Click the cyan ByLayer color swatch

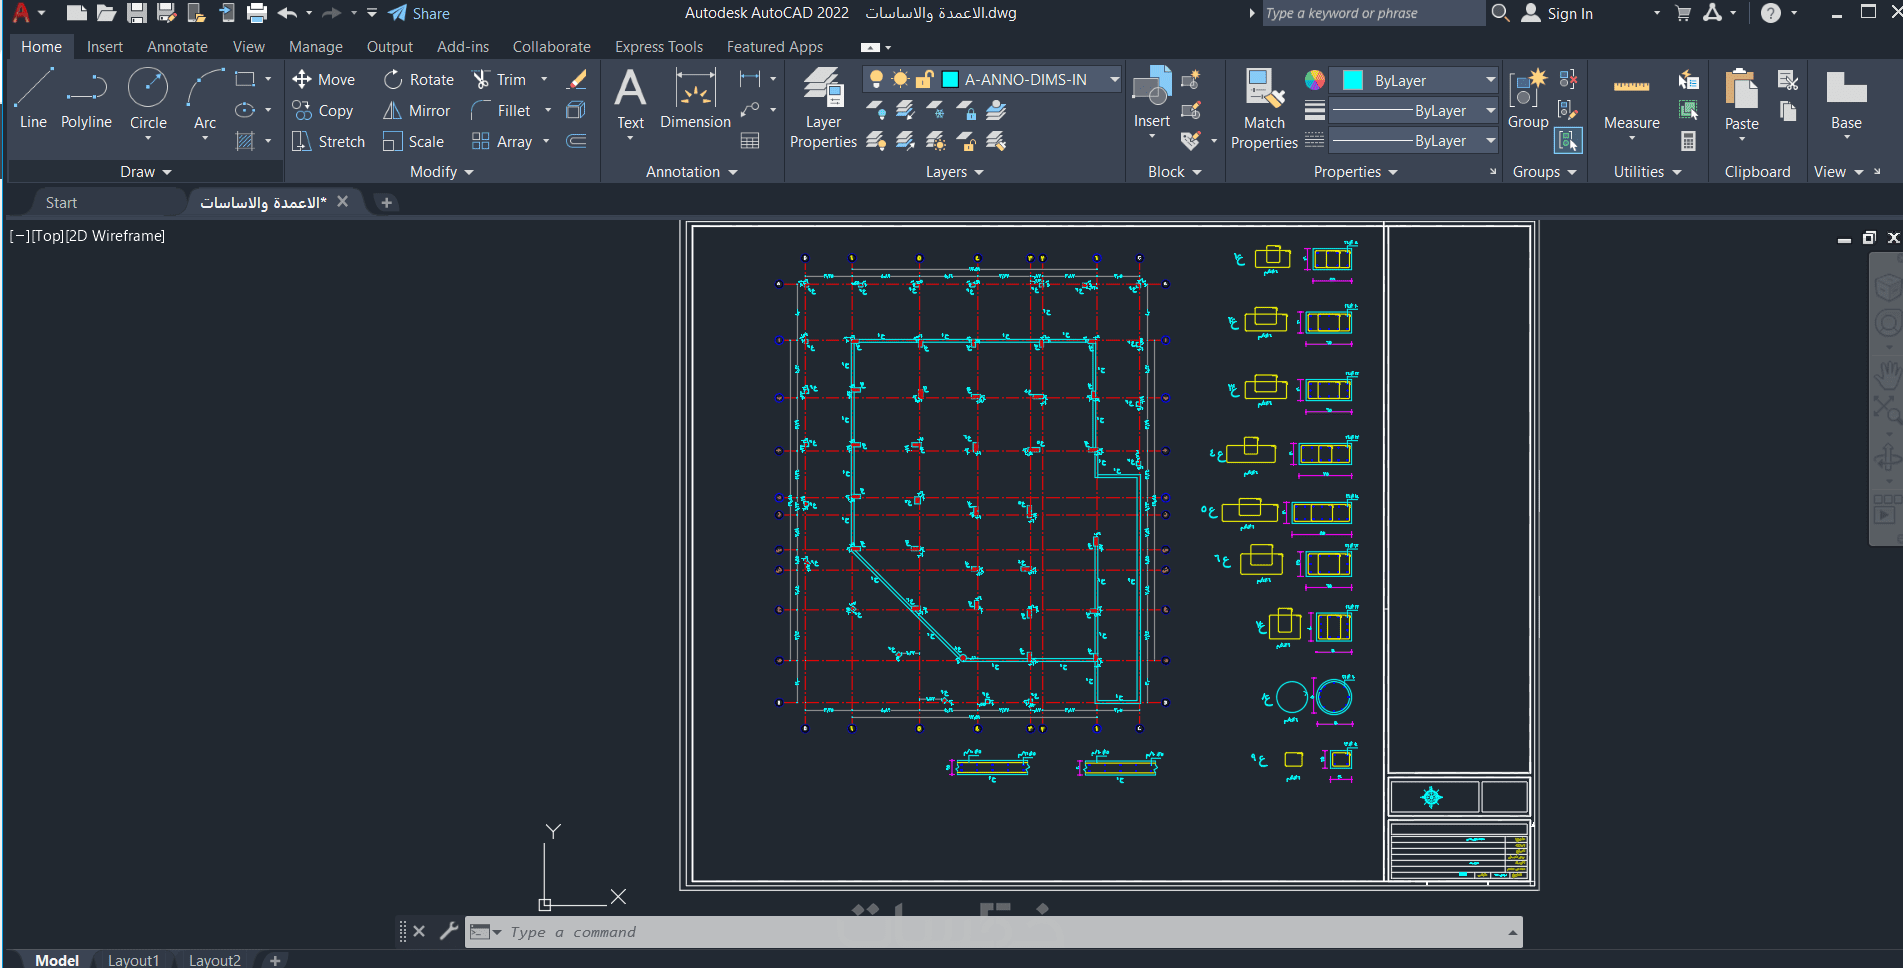1353,80
